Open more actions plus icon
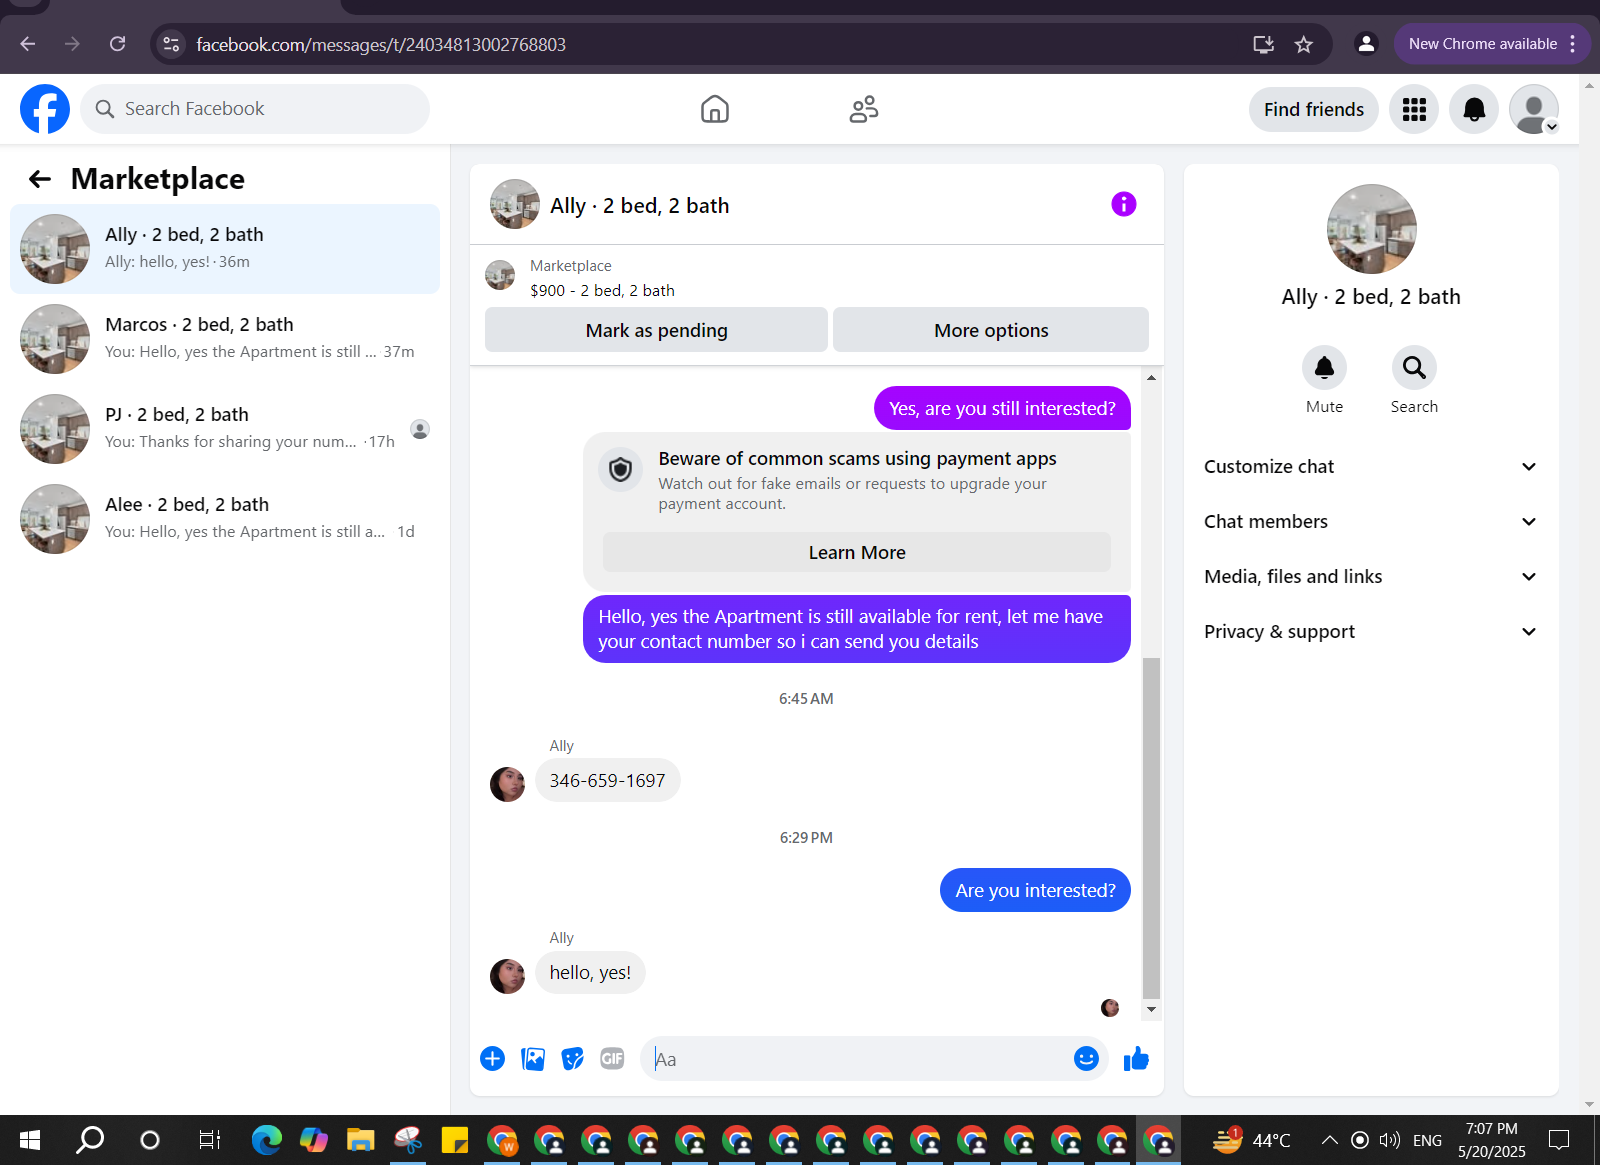 (x=492, y=1059)
